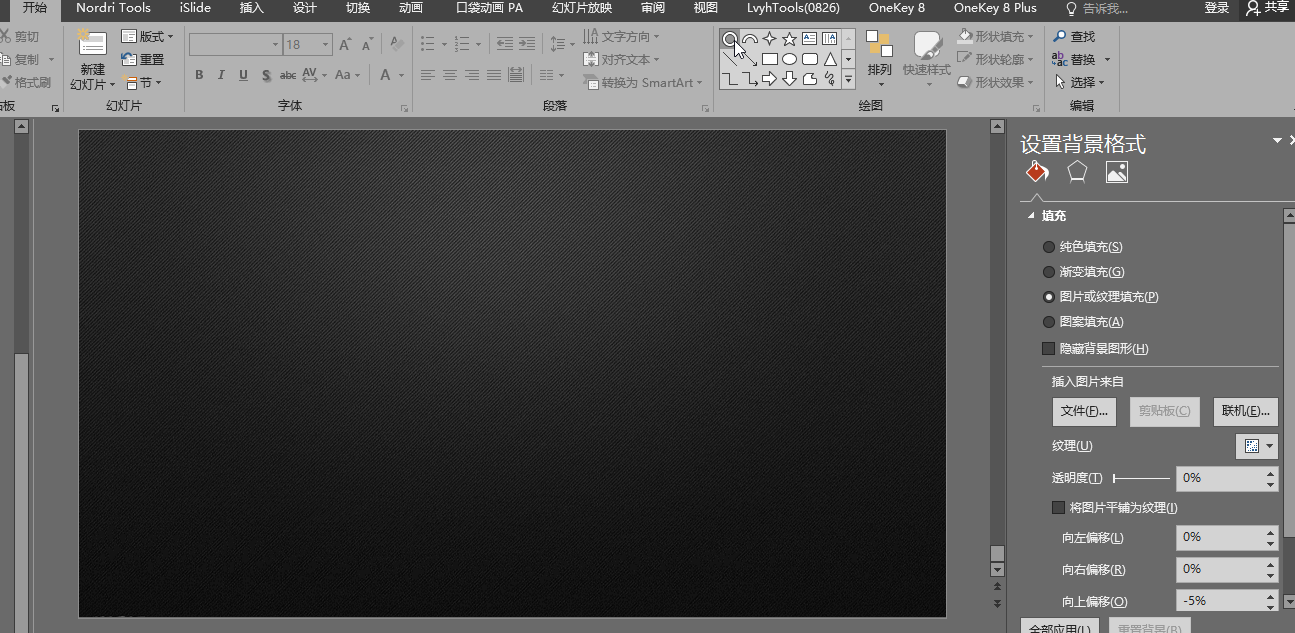Select the right arrow shape
Image resolution: width=1295 pixels, height=633 pixels.
(770, 79)
